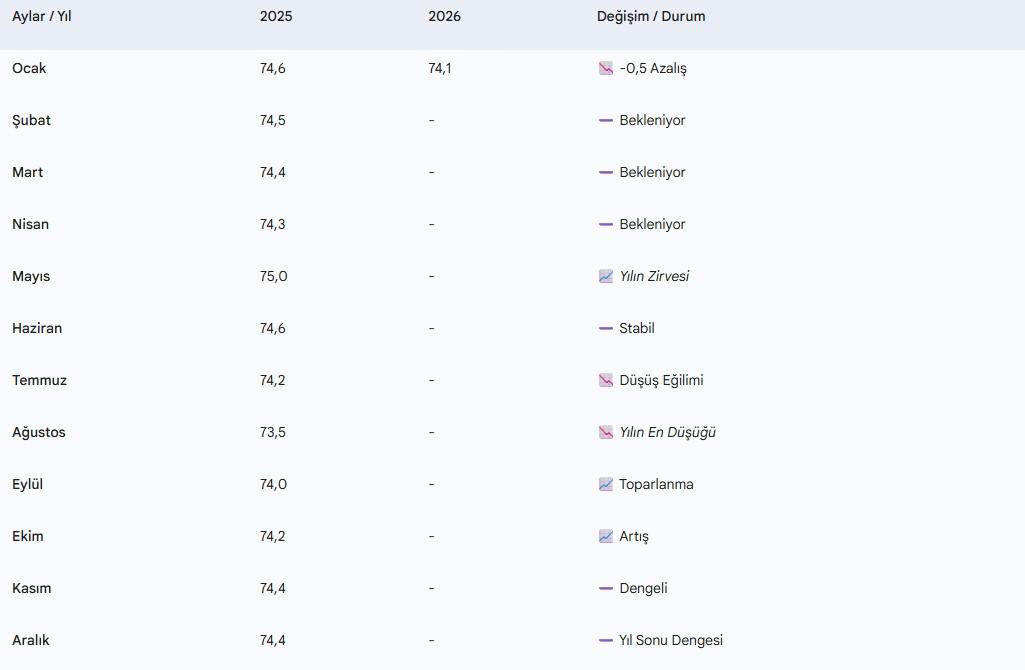Click the upward chart icon beside Yılın Zirvesi

click(x=605, y=277)
